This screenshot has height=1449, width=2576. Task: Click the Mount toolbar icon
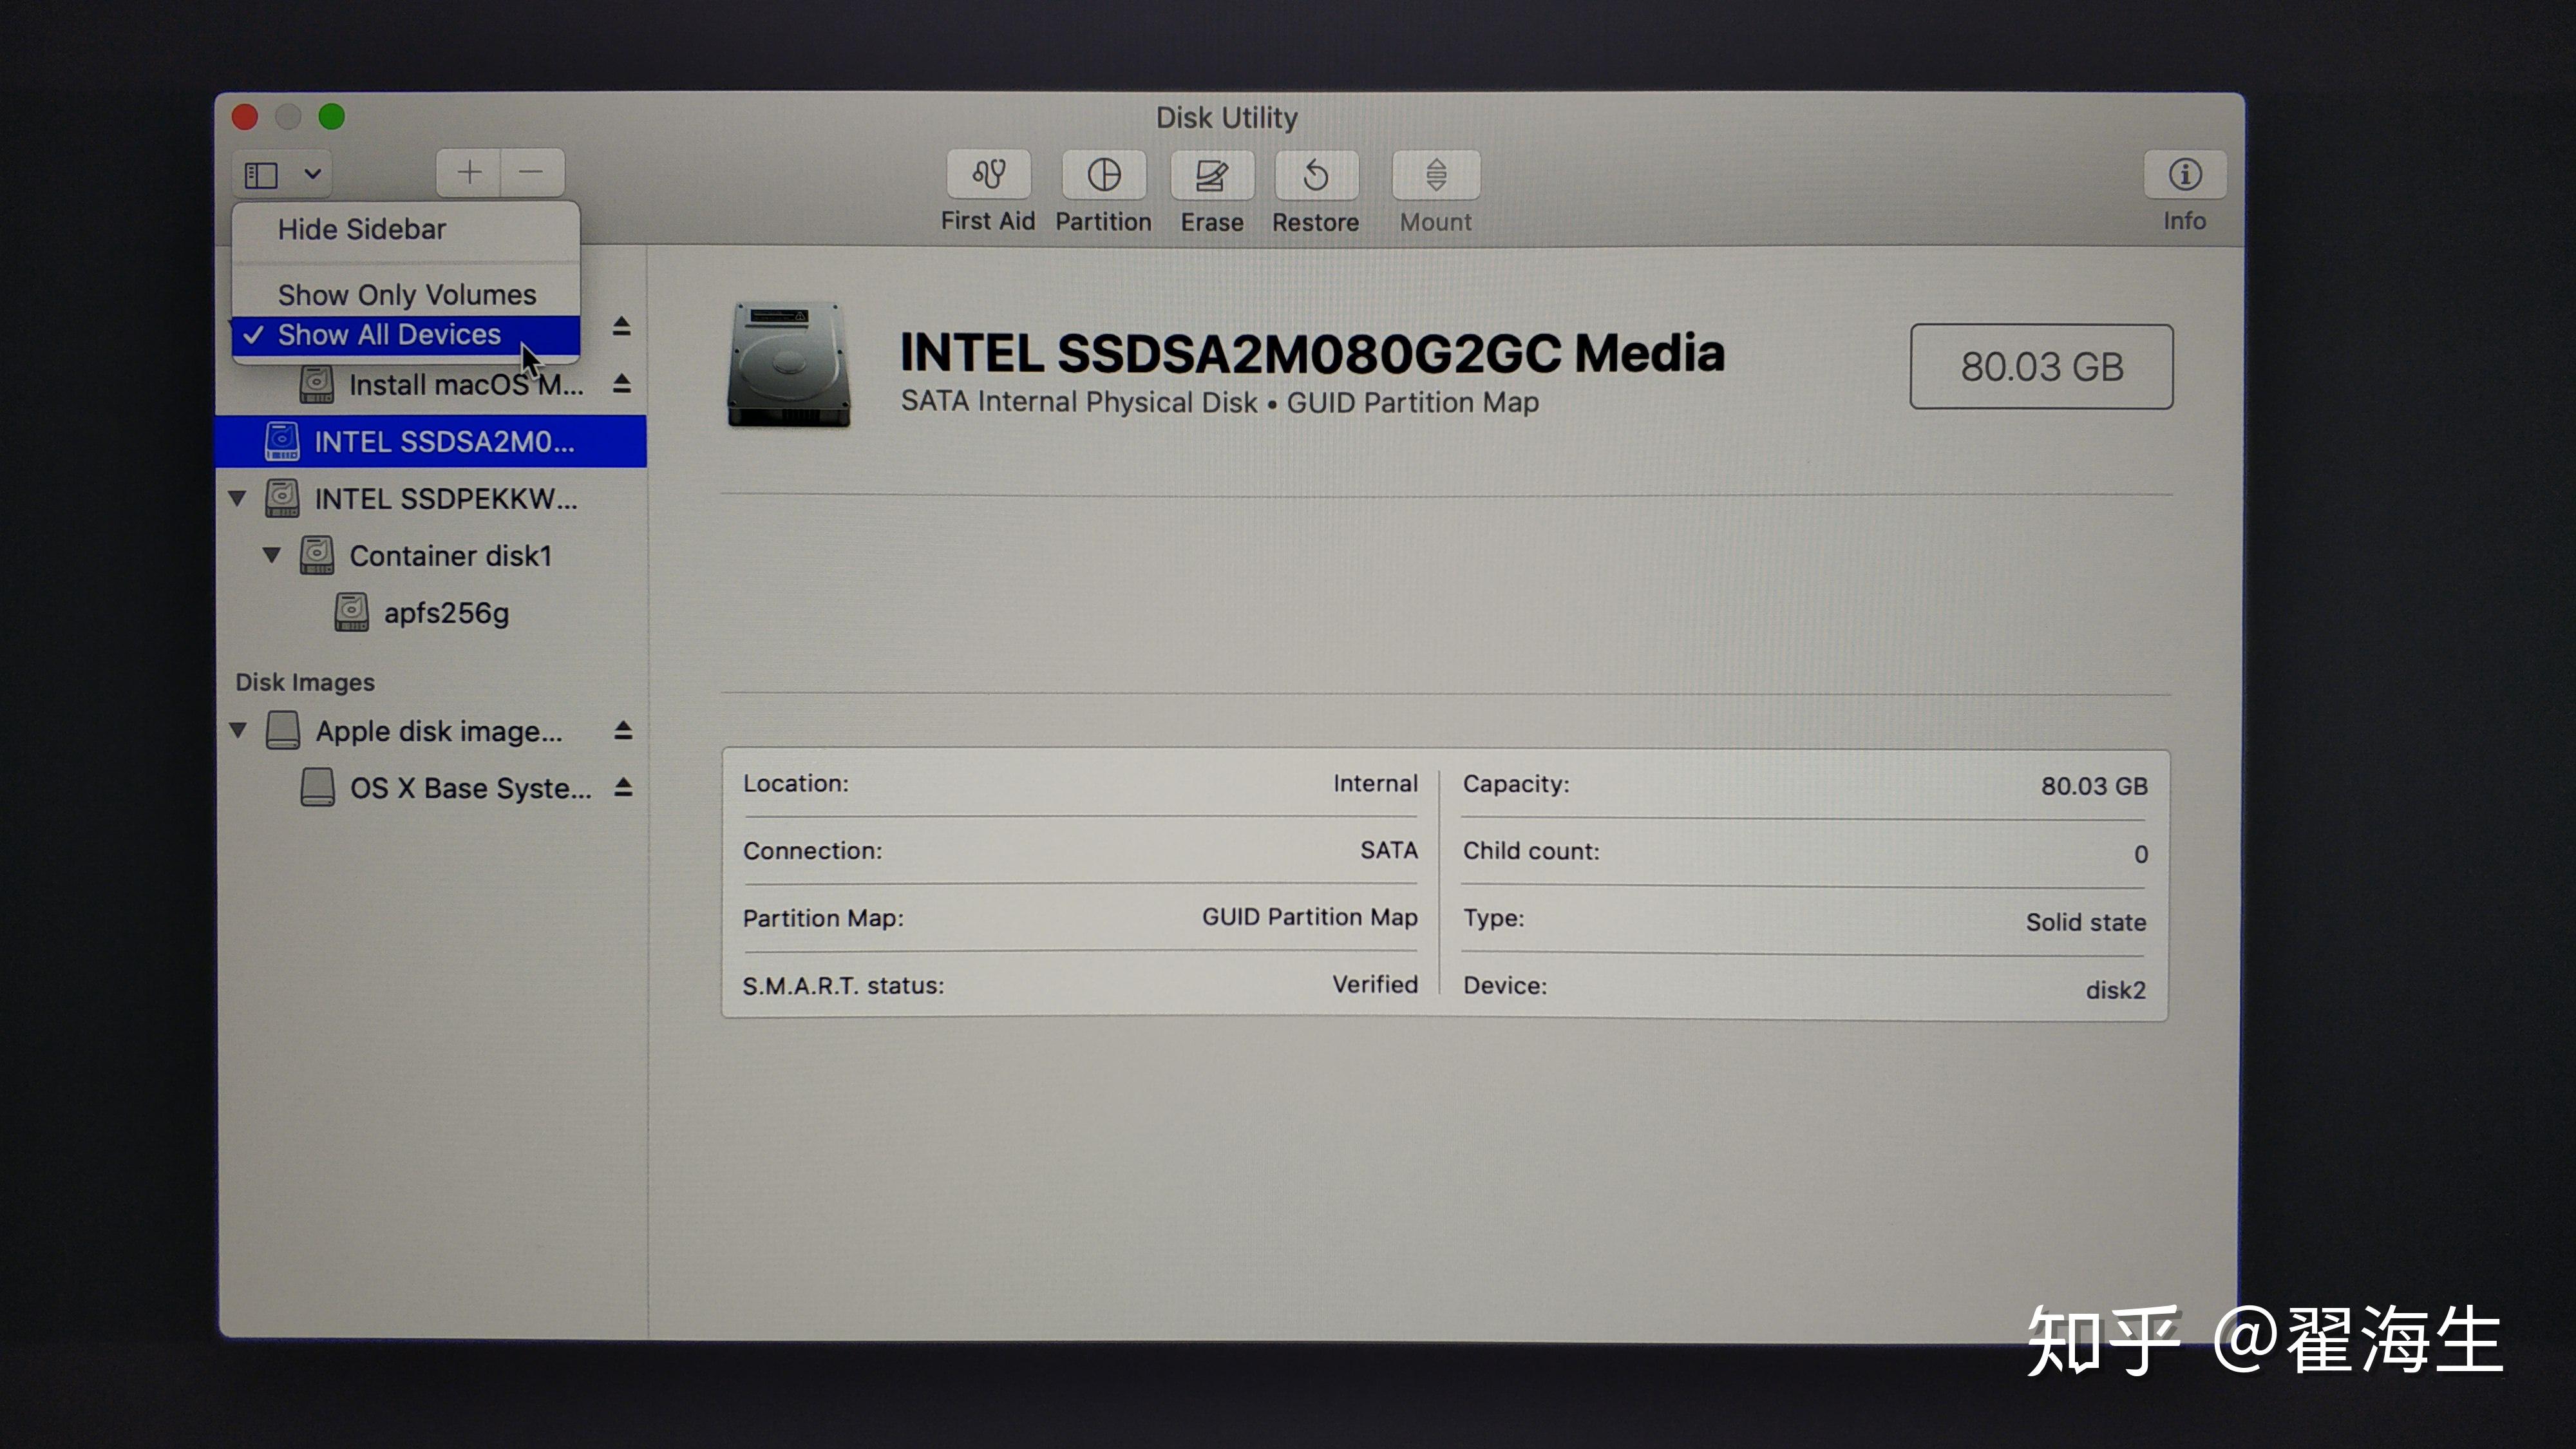tap(1435, 175)
